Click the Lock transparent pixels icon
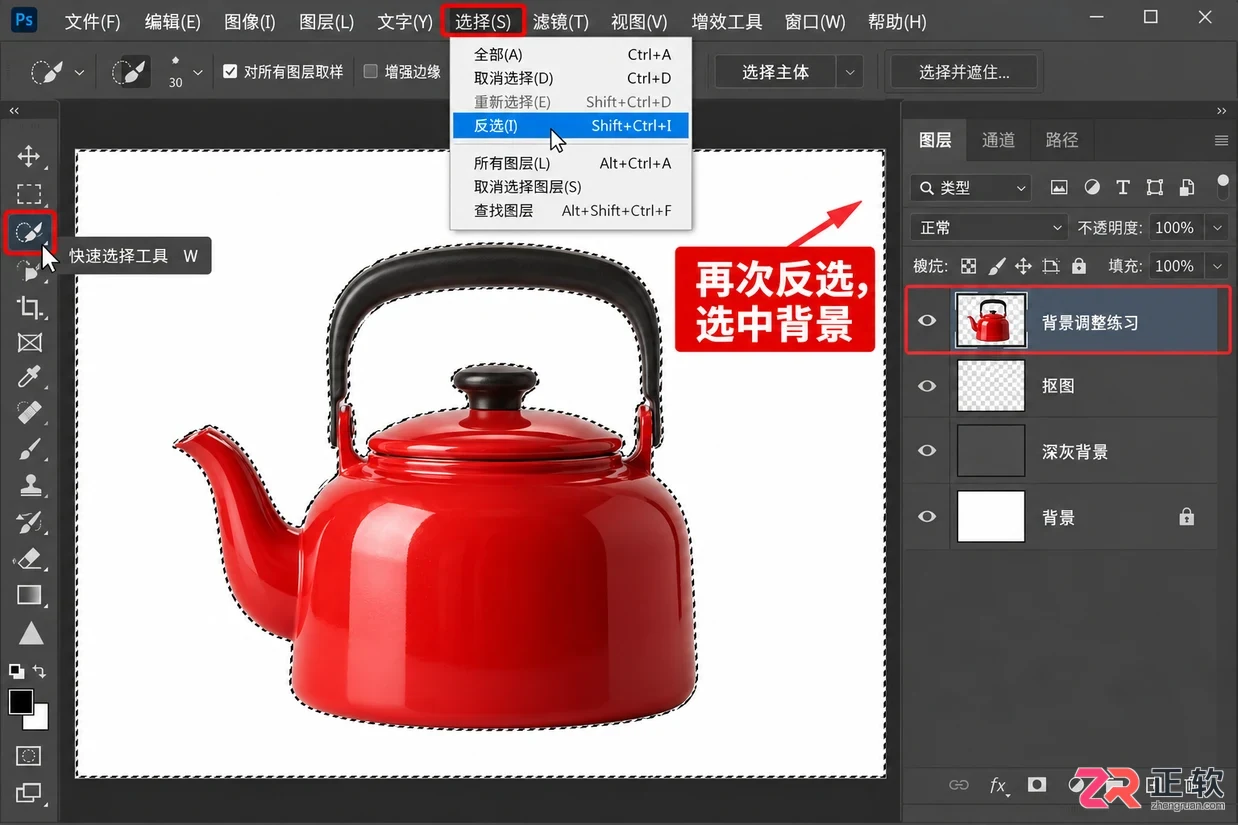This screenshot has width=1238, height=825. point(968,266)
